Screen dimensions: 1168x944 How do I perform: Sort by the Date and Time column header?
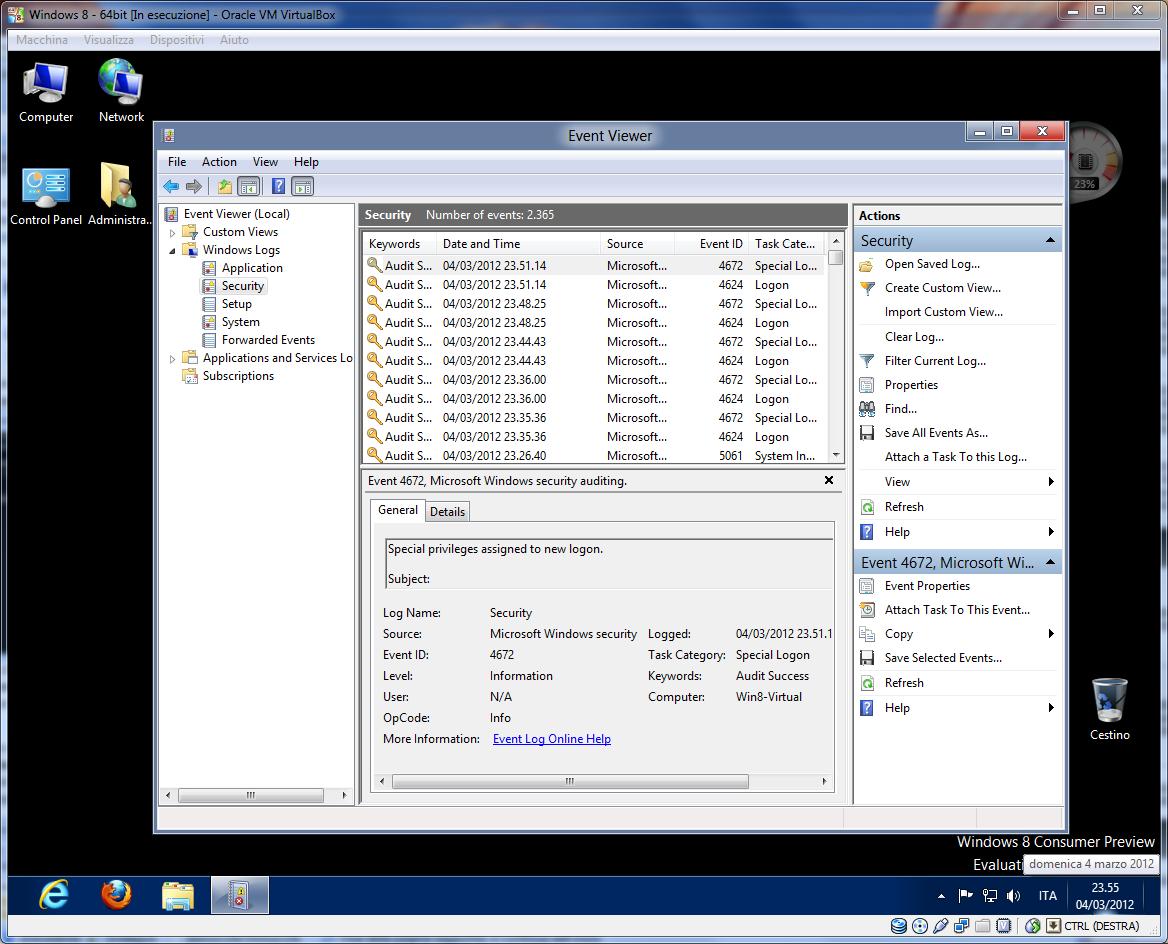[x=518, y=244]
